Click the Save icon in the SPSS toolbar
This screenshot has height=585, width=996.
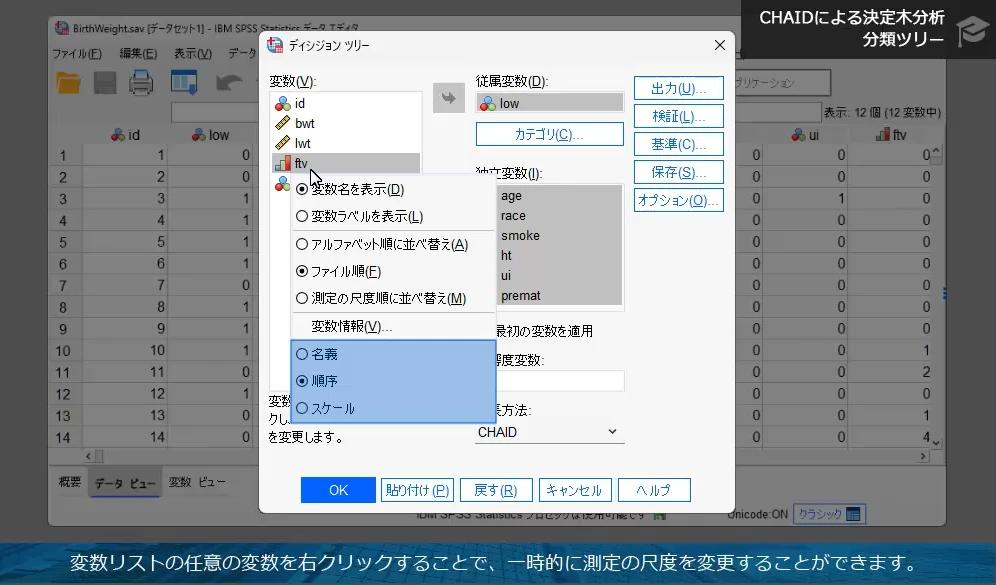(x=104, y=83)
